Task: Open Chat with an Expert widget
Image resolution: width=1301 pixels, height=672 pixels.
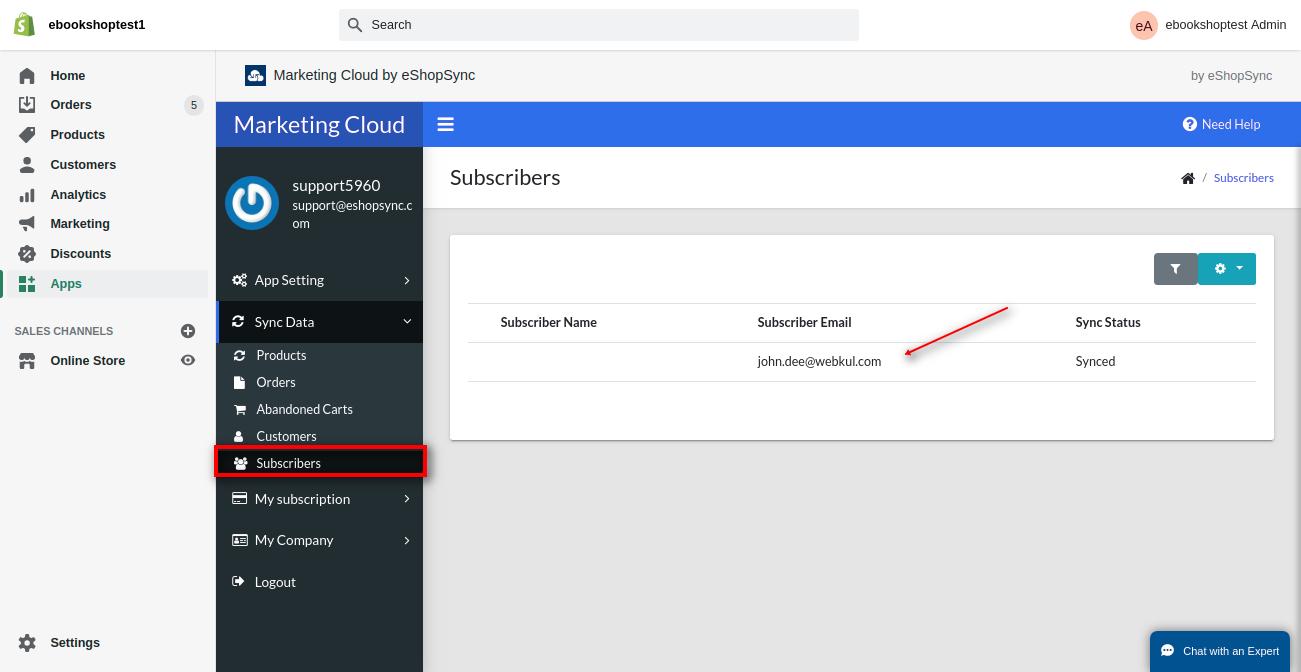Action: pos(1220,651)
